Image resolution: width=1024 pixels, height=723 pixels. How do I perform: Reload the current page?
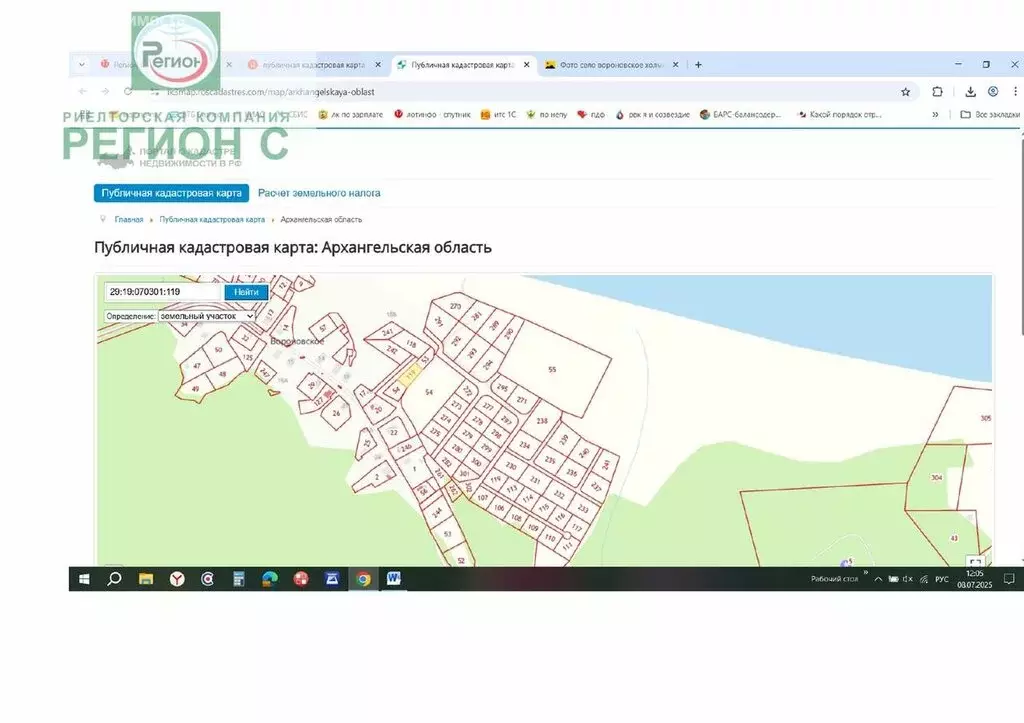coord(128,91)
